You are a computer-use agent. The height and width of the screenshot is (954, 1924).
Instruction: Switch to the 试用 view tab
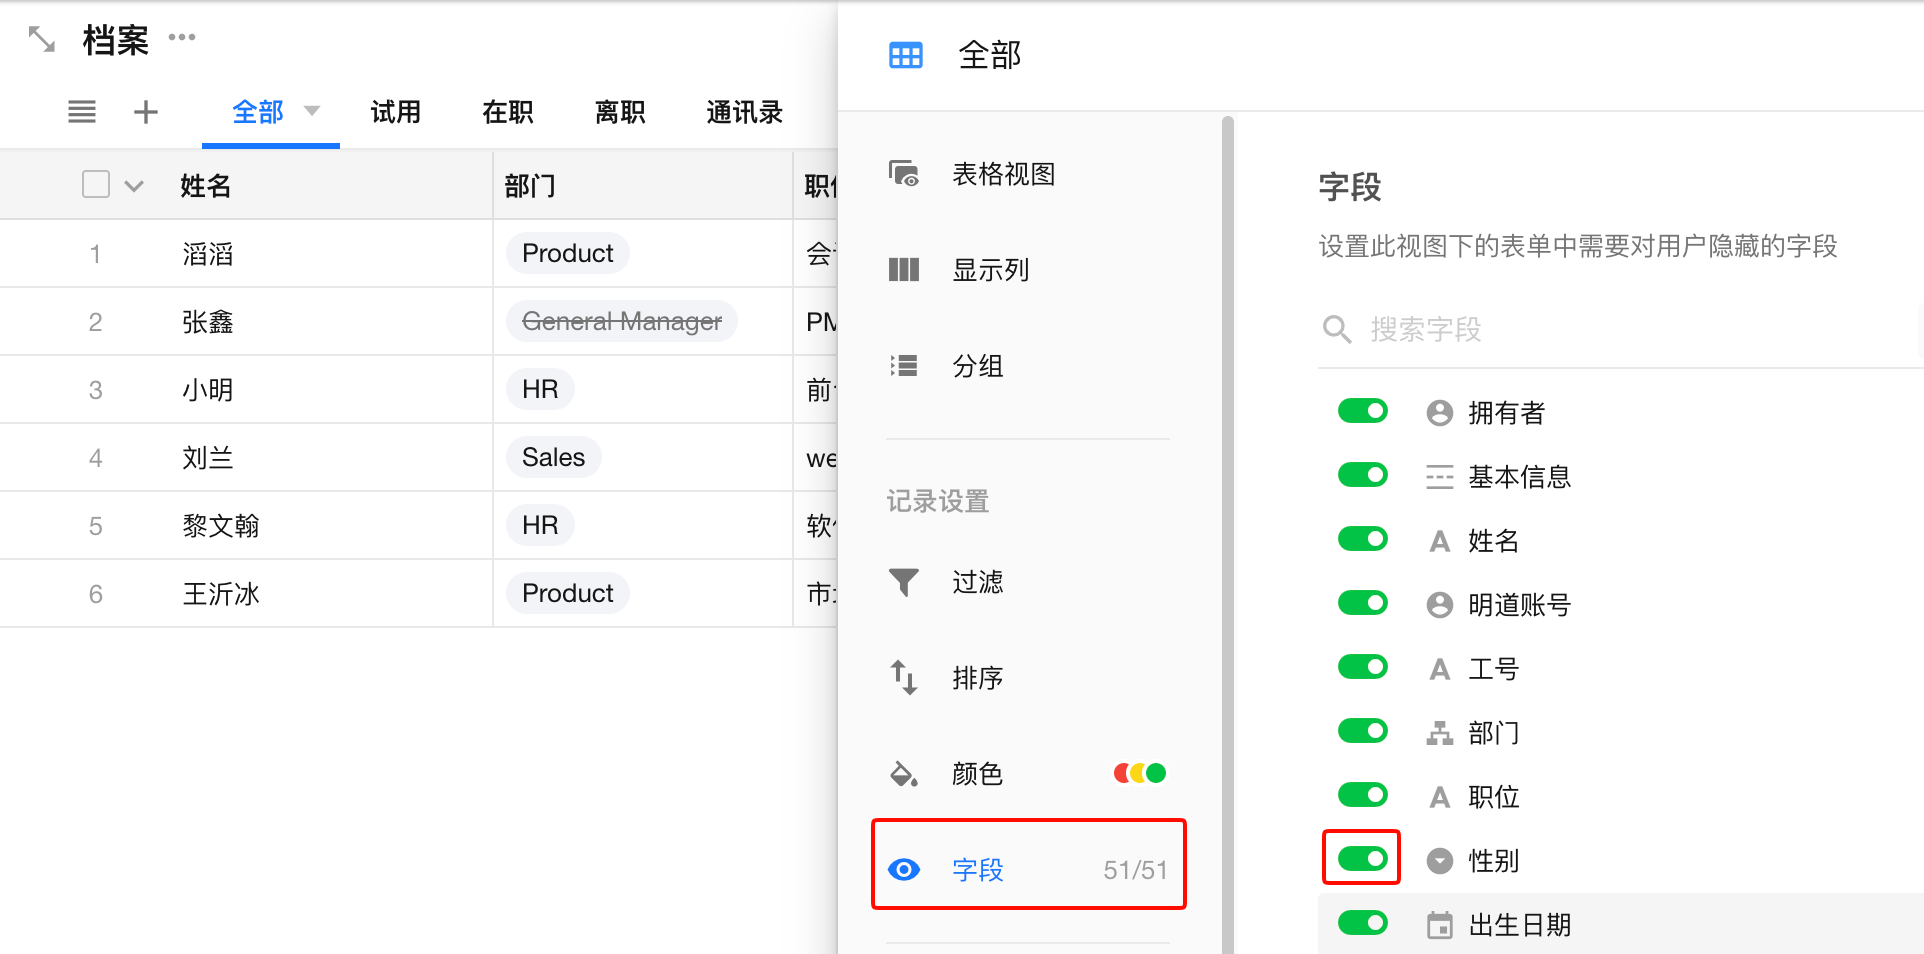[395, 112]
